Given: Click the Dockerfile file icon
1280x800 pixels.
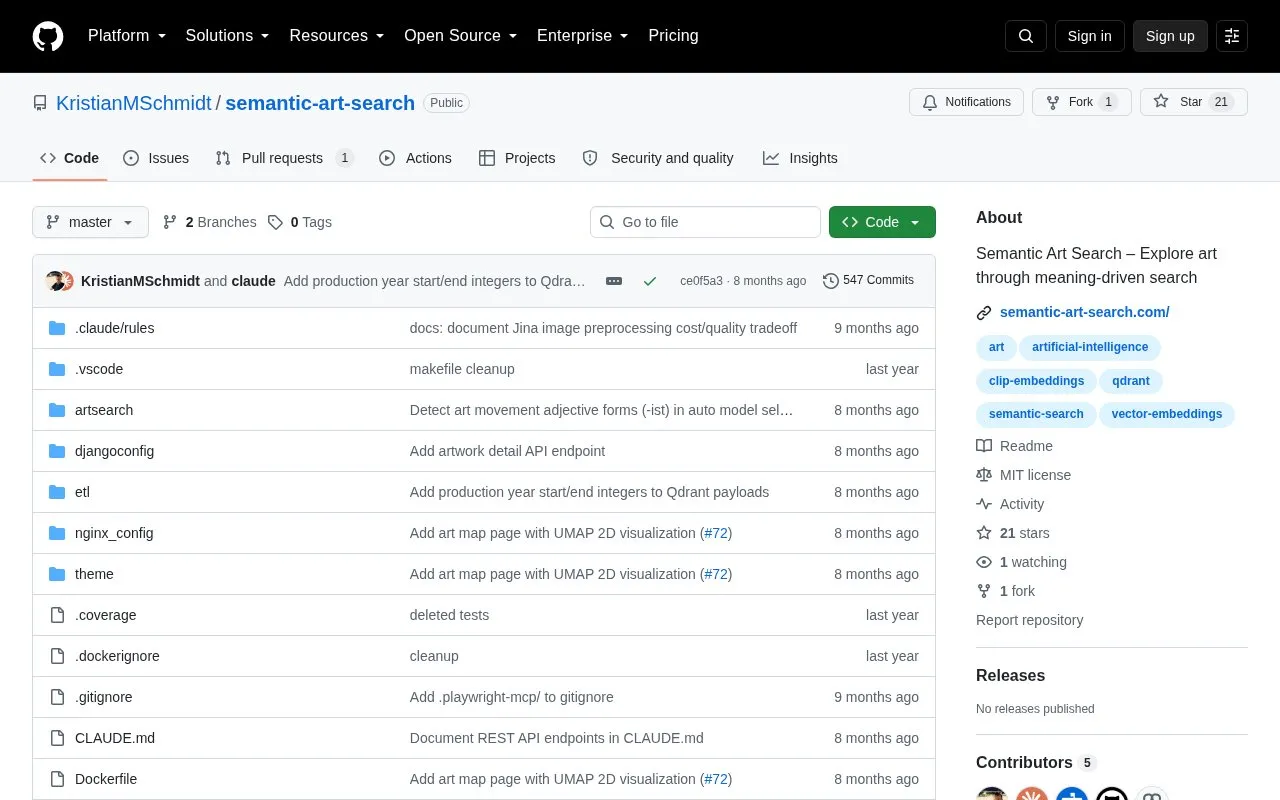Looking at the screenshot, I should coord(57,779).
